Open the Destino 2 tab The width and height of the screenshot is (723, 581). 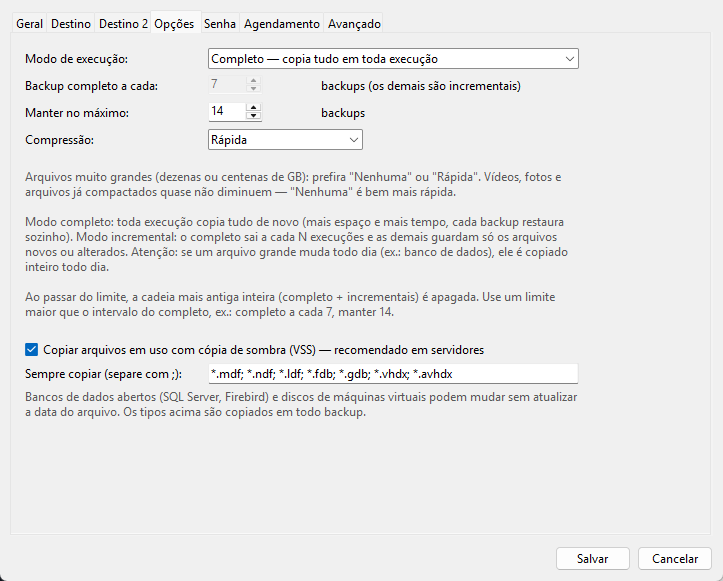(123, 24)
